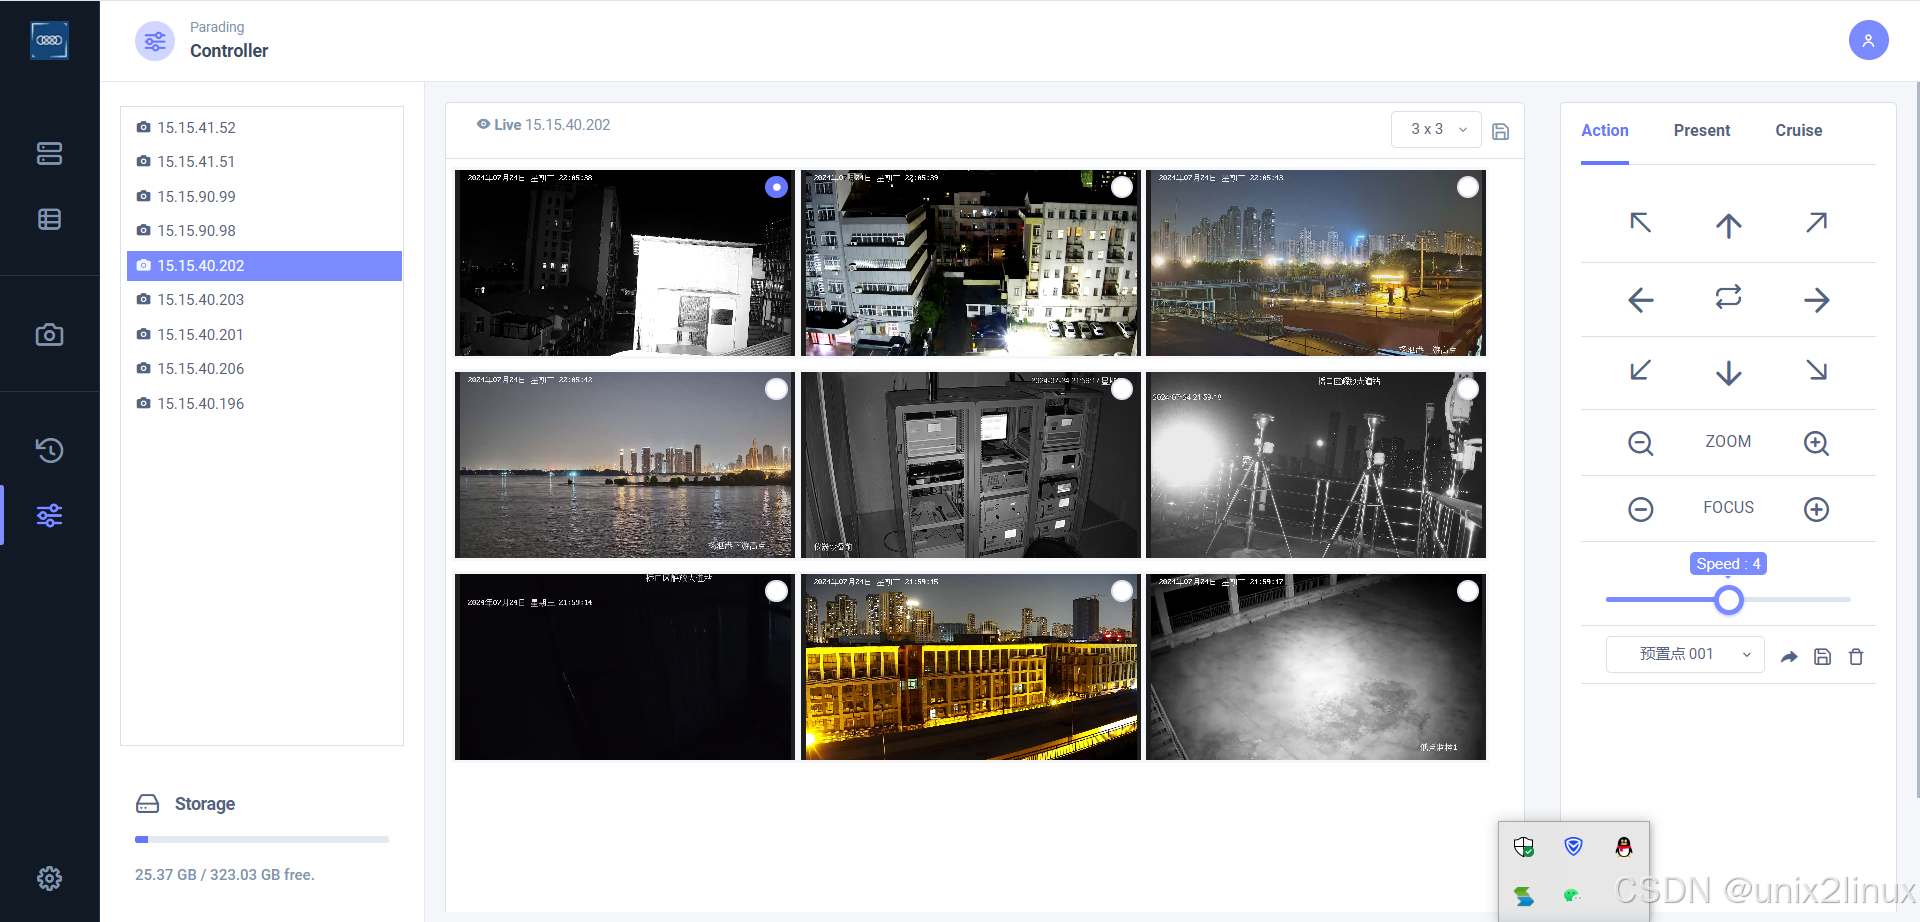Tilt camera down with down arrow
The height and width of the screenshot is (922, 1920).
(x=1728, y=372)
